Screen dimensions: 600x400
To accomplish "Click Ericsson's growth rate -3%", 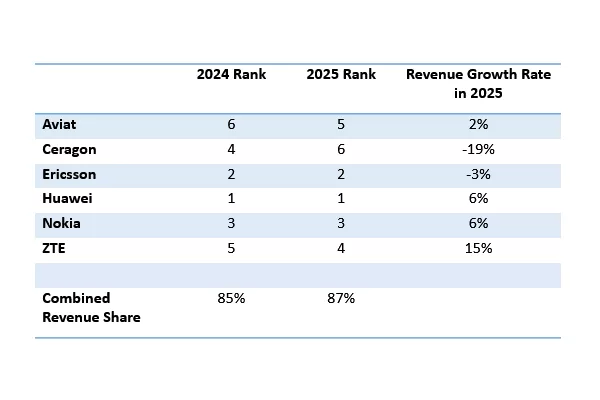I will coord(478,175).
